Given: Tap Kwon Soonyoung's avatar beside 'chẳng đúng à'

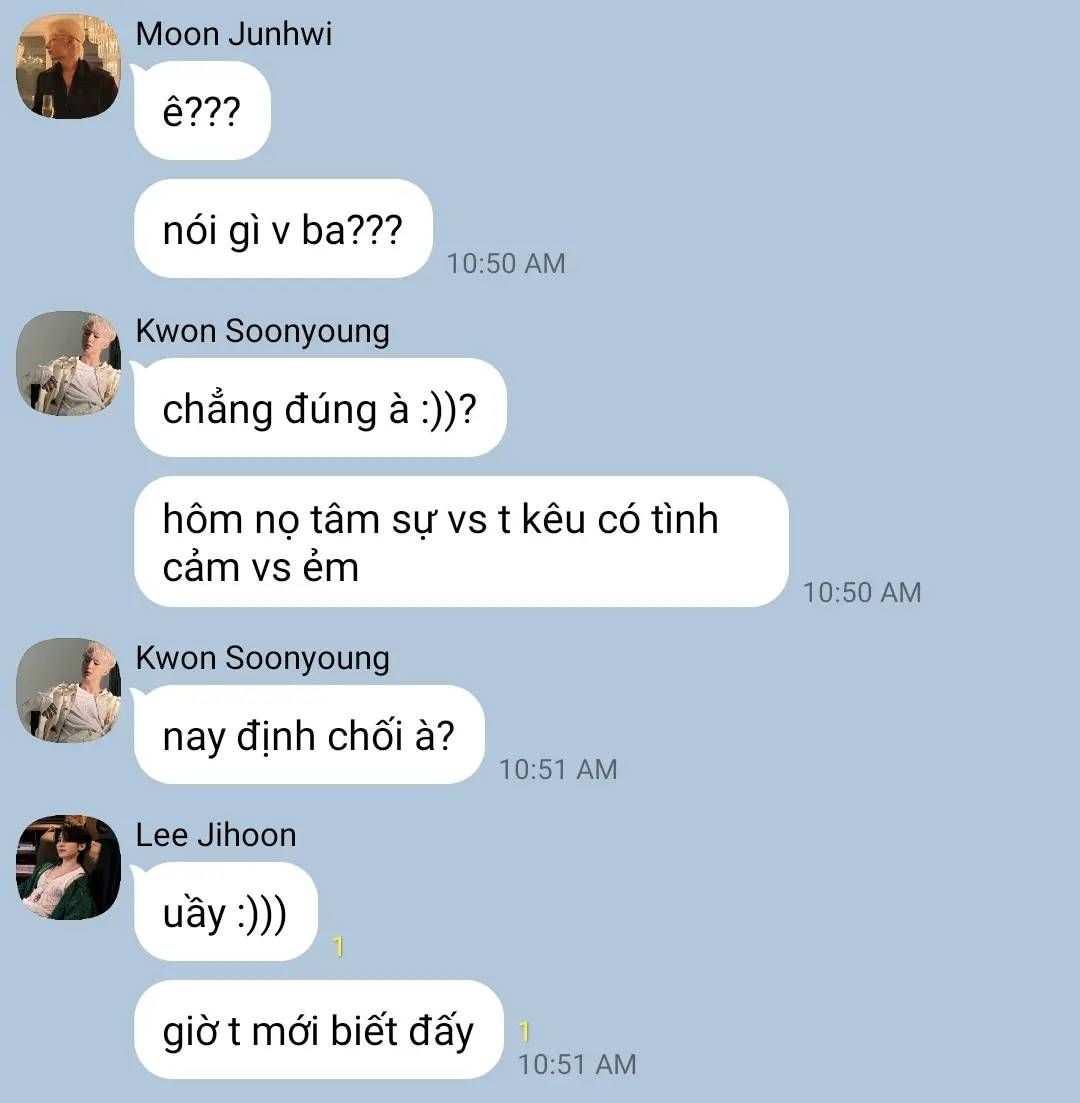Looking at the screenshot, I should point(68,363).
